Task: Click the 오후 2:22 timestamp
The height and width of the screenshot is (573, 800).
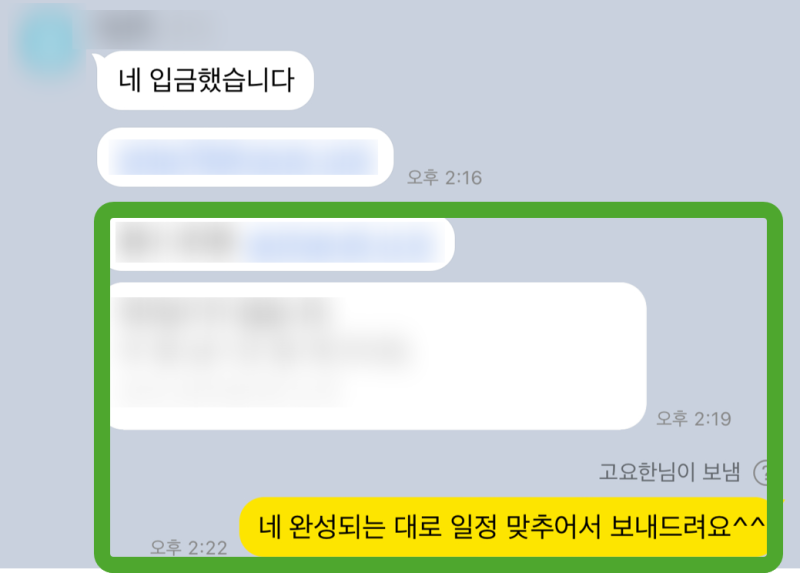Action: click(x=189, y=547)
